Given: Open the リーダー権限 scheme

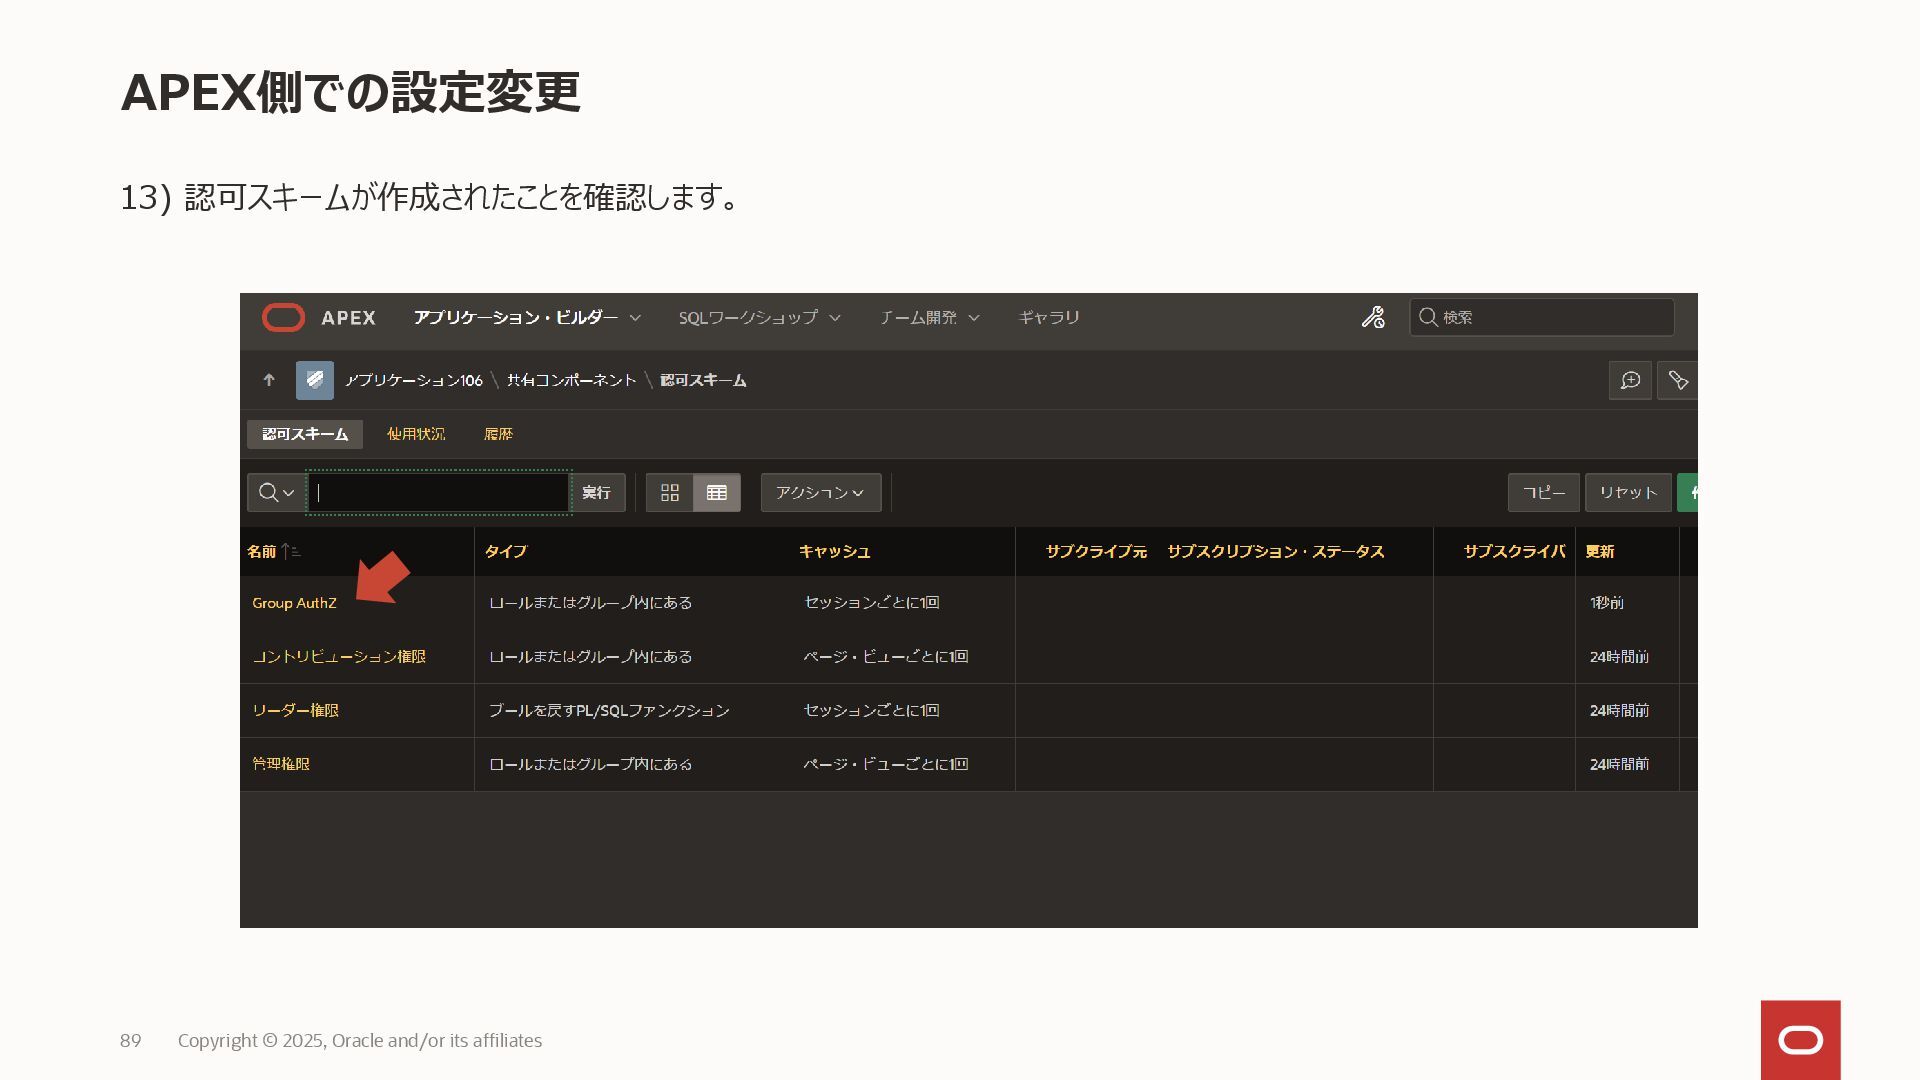Looking at the screenshot, I should pos(295,711).
